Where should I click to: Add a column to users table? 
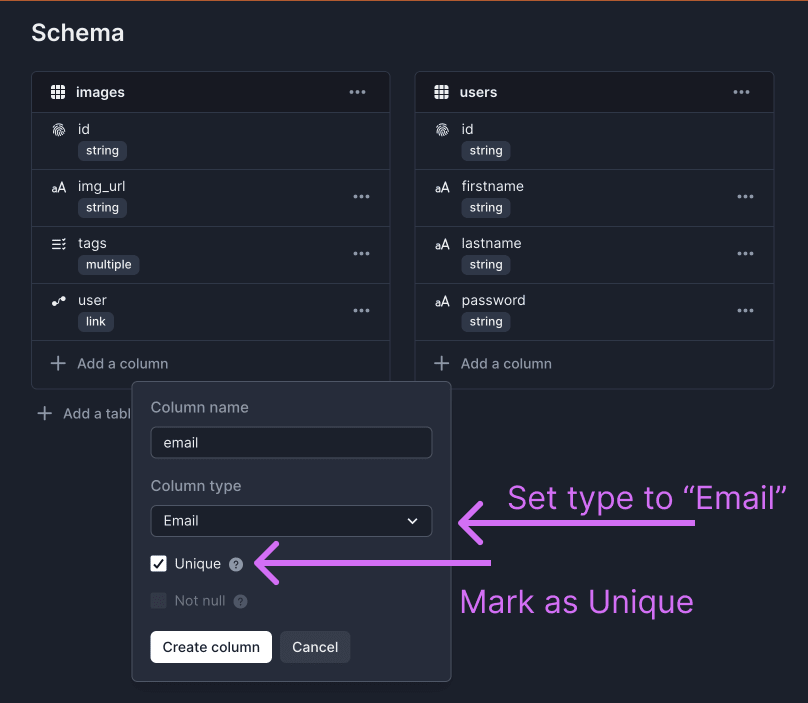pos(494,364)
